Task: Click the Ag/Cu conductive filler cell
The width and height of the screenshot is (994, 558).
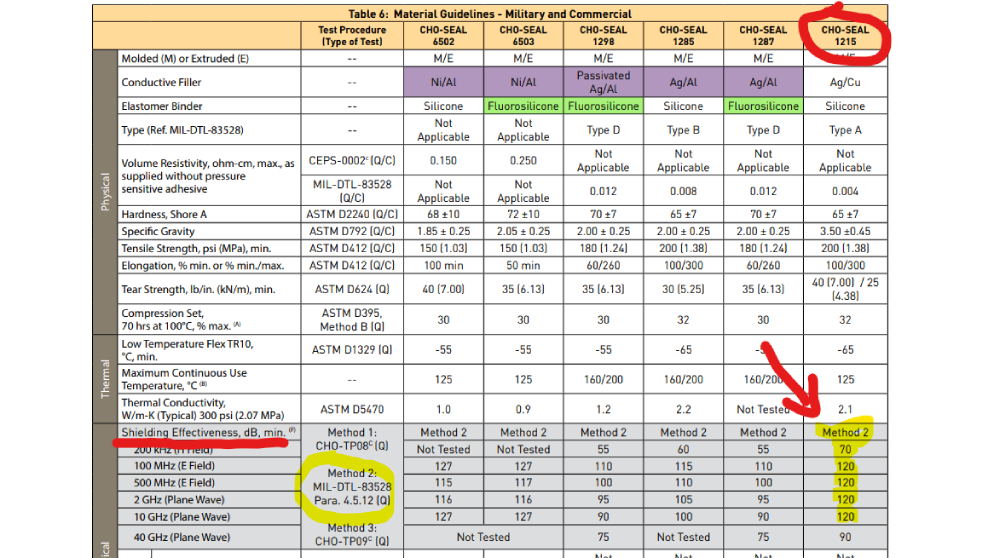Action: click(x=845, y=82)
